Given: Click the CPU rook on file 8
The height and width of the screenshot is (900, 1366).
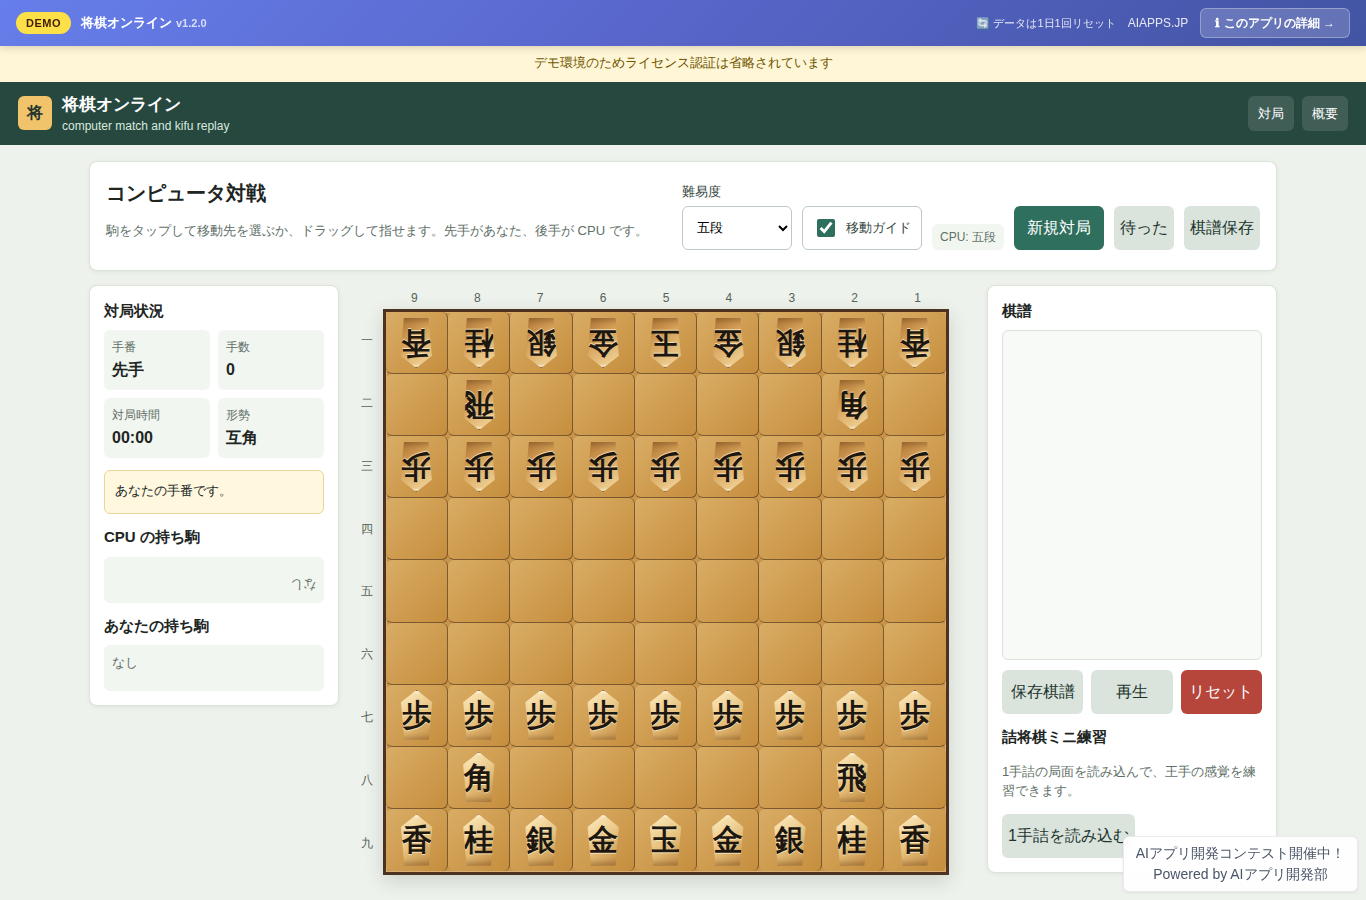Looking at the screenshot, I should pyautogui.click(x=479, y=405).
